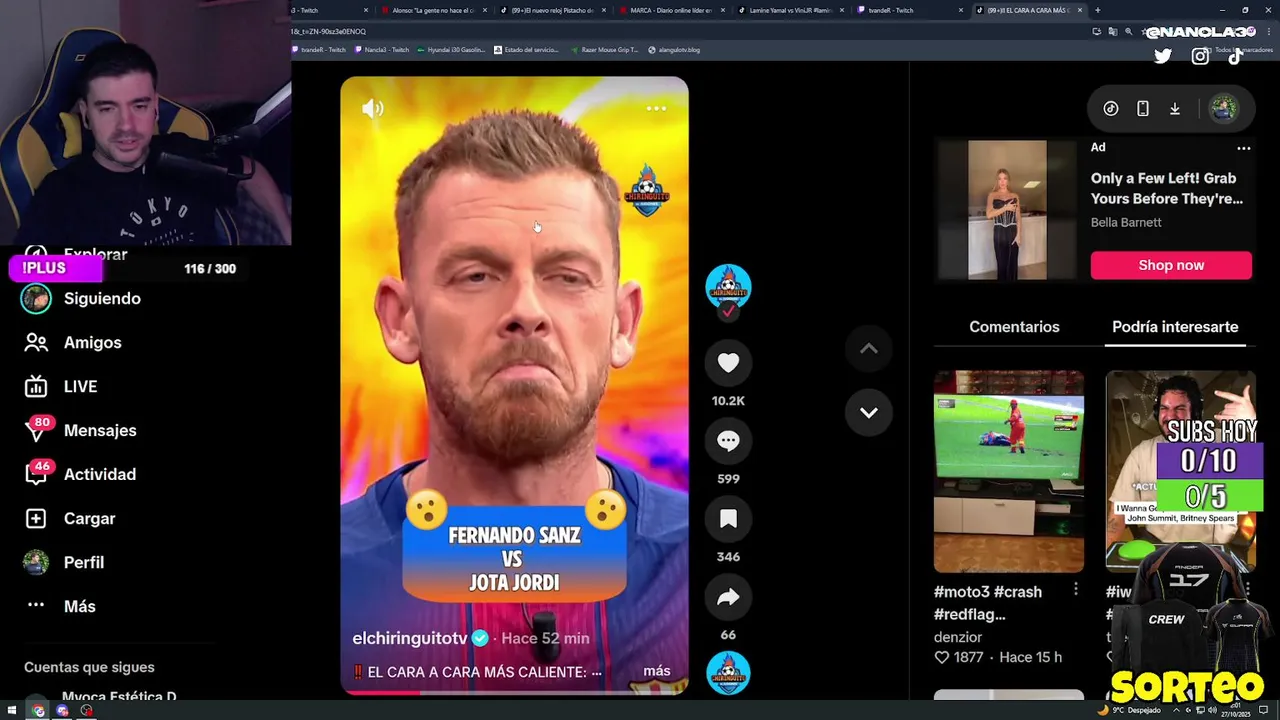1280x720 pixels.
Task: Switch to the Comentarios tab
Action: pos(1014,327)
